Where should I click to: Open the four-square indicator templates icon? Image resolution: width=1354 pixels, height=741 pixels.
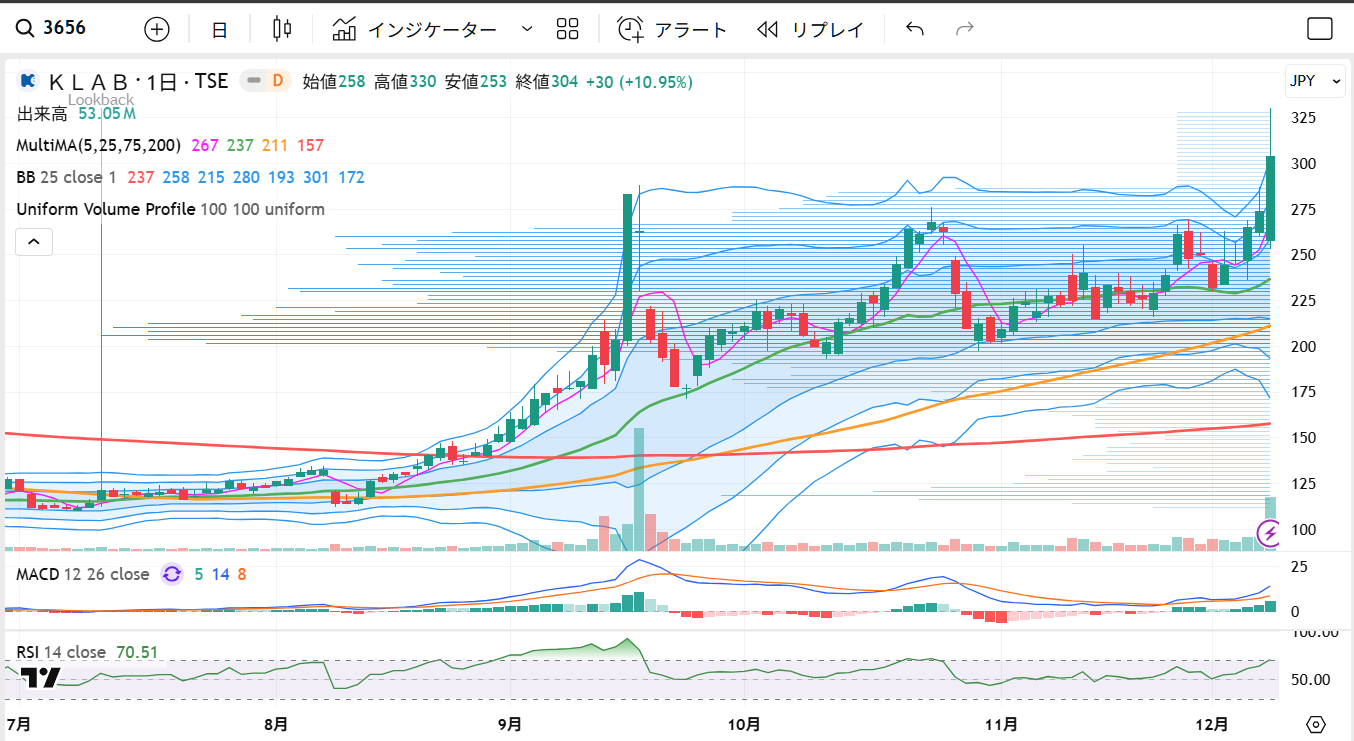(x=568, y=29)
